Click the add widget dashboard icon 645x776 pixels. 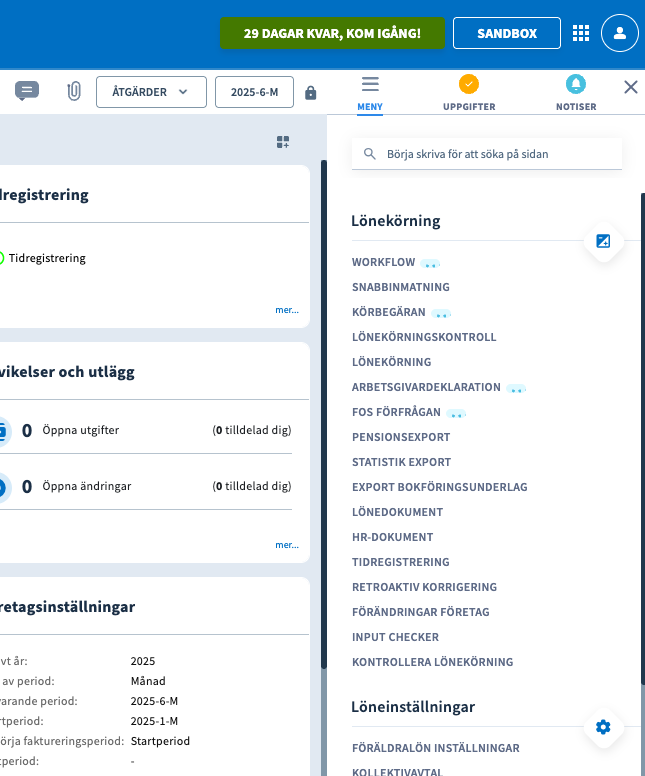[283, 142]
